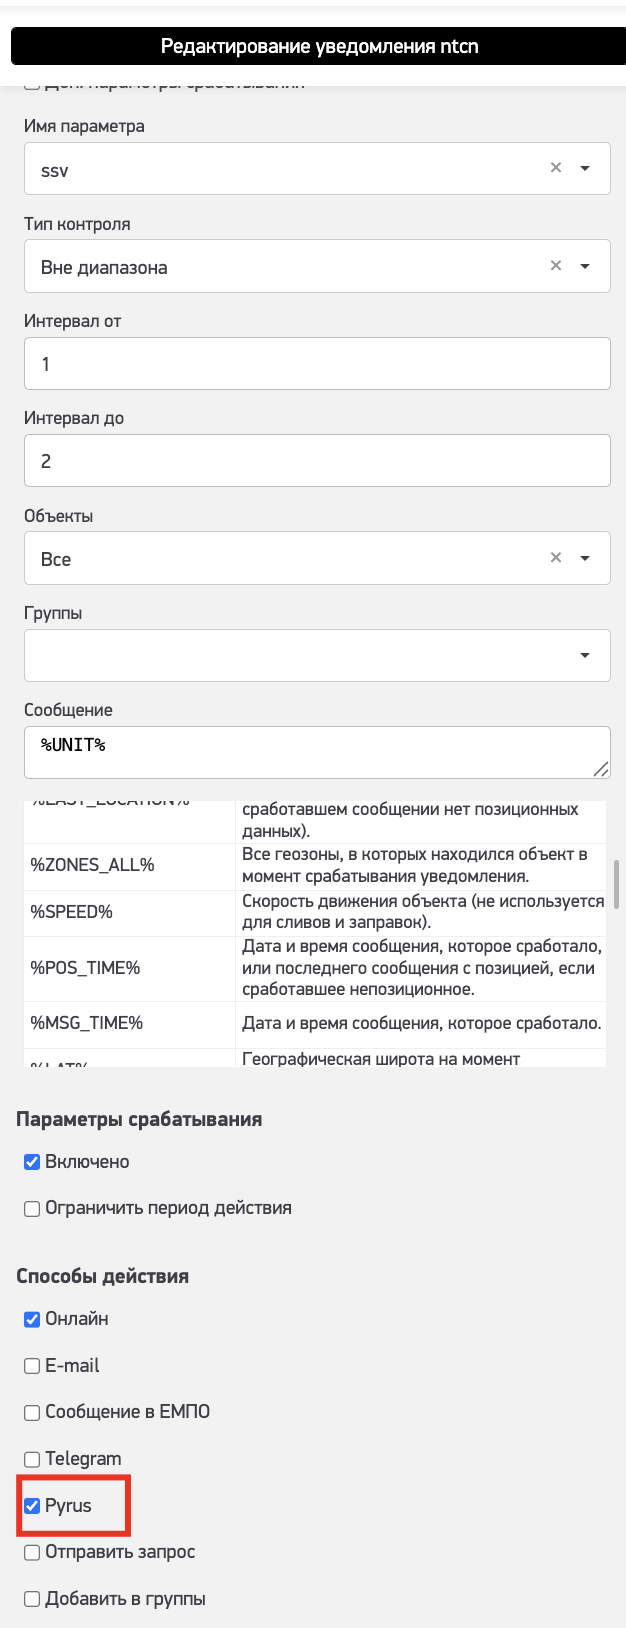Toggle the Онлайн action checkbox
The image size is (626, 1628).
point(32,1319)
